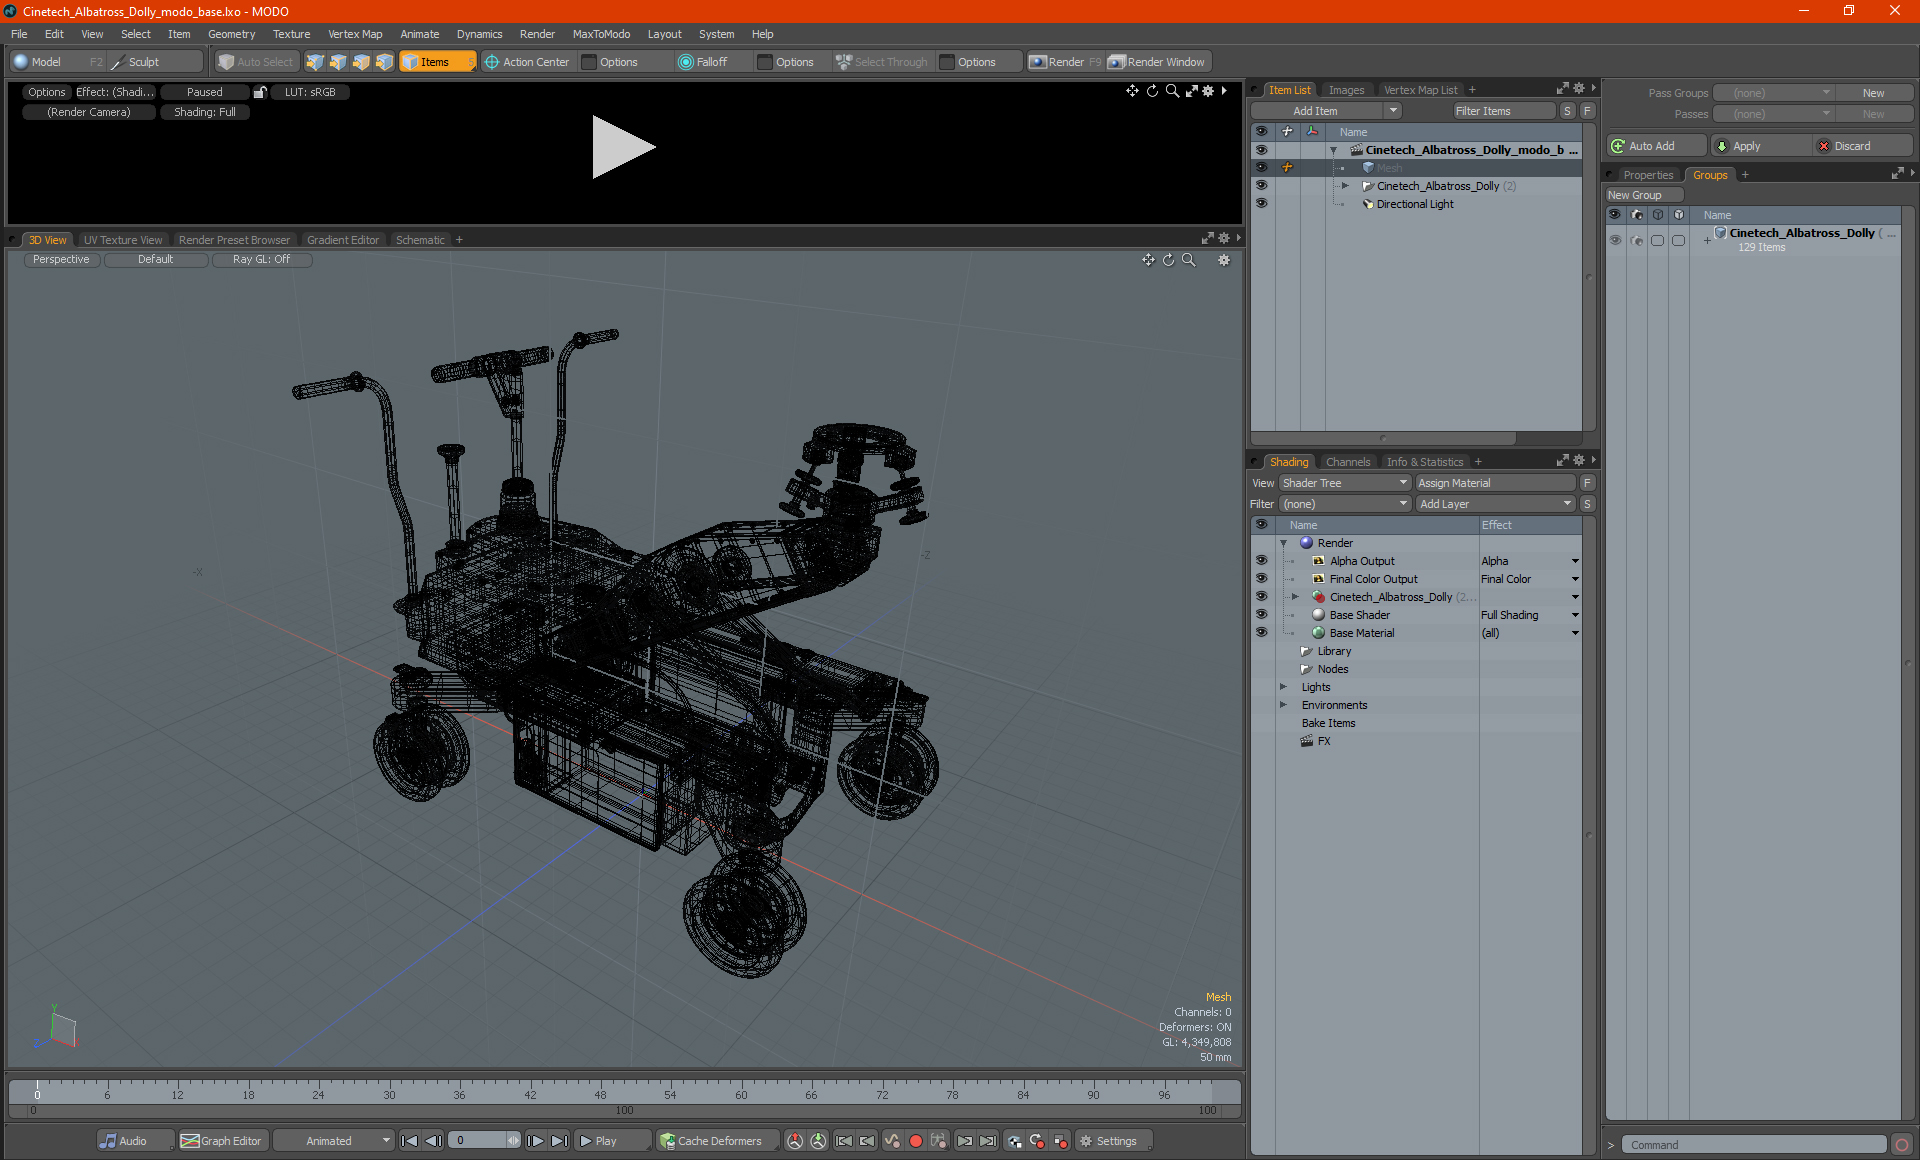Toggle visibility of Mesh item
The height and width of the screenshot is (1160, 1920).
coord(1261,168)
